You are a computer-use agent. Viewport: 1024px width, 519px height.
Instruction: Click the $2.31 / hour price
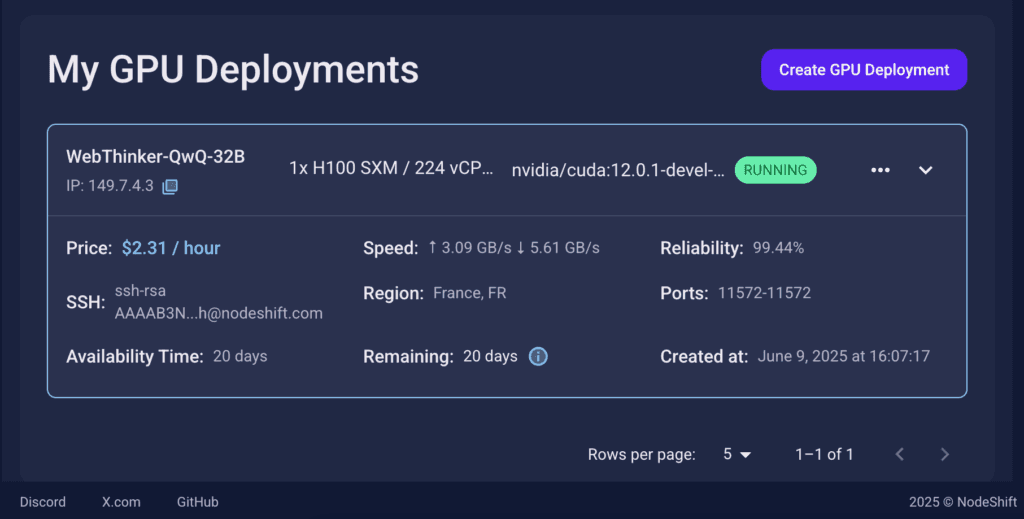171,248
